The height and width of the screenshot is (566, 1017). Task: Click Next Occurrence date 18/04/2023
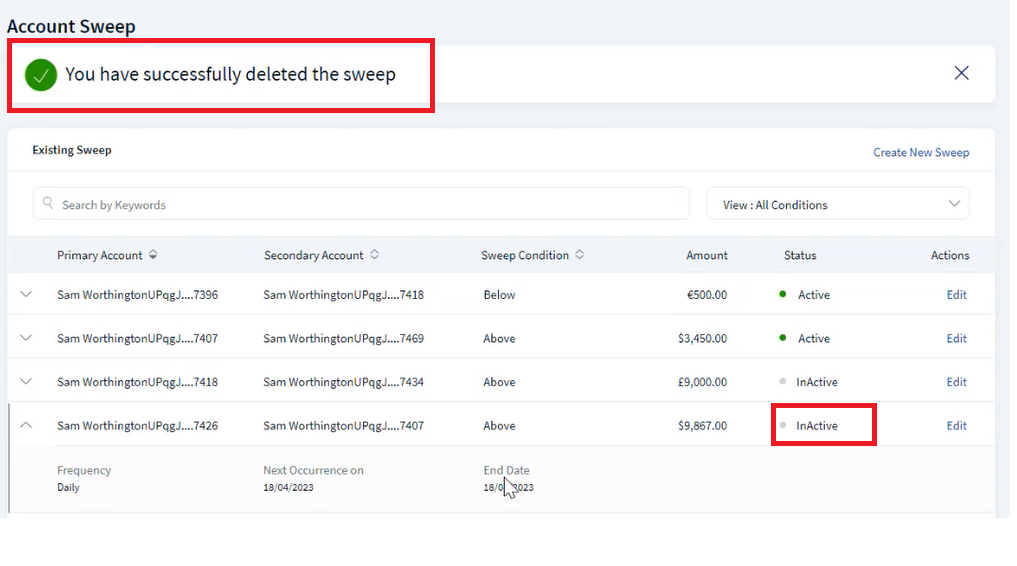[289, 488]
